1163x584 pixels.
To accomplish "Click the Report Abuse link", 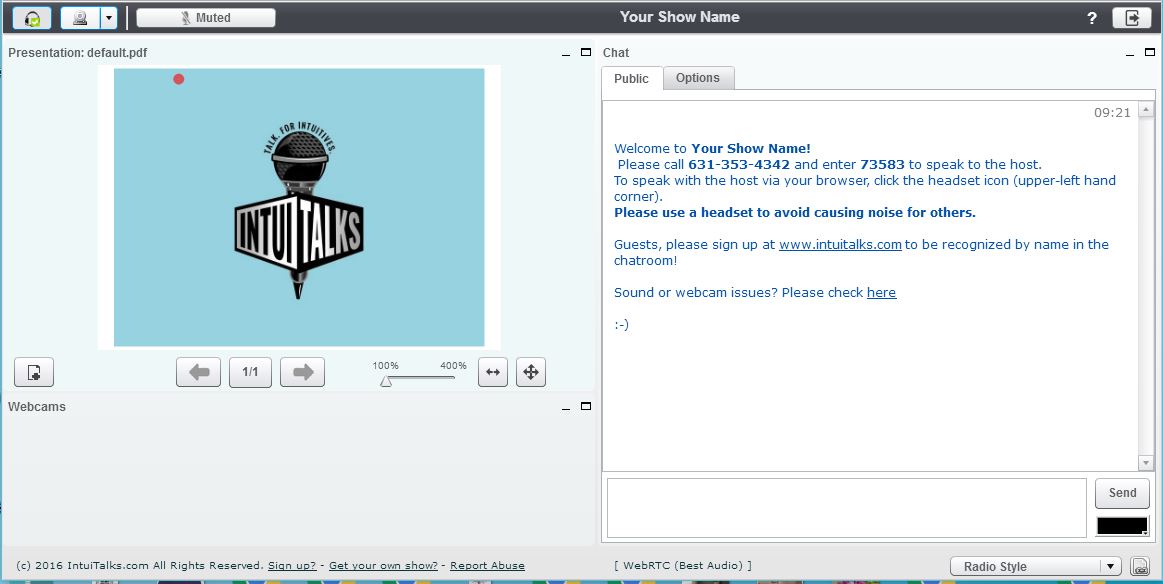I will (x=487, y=565).
